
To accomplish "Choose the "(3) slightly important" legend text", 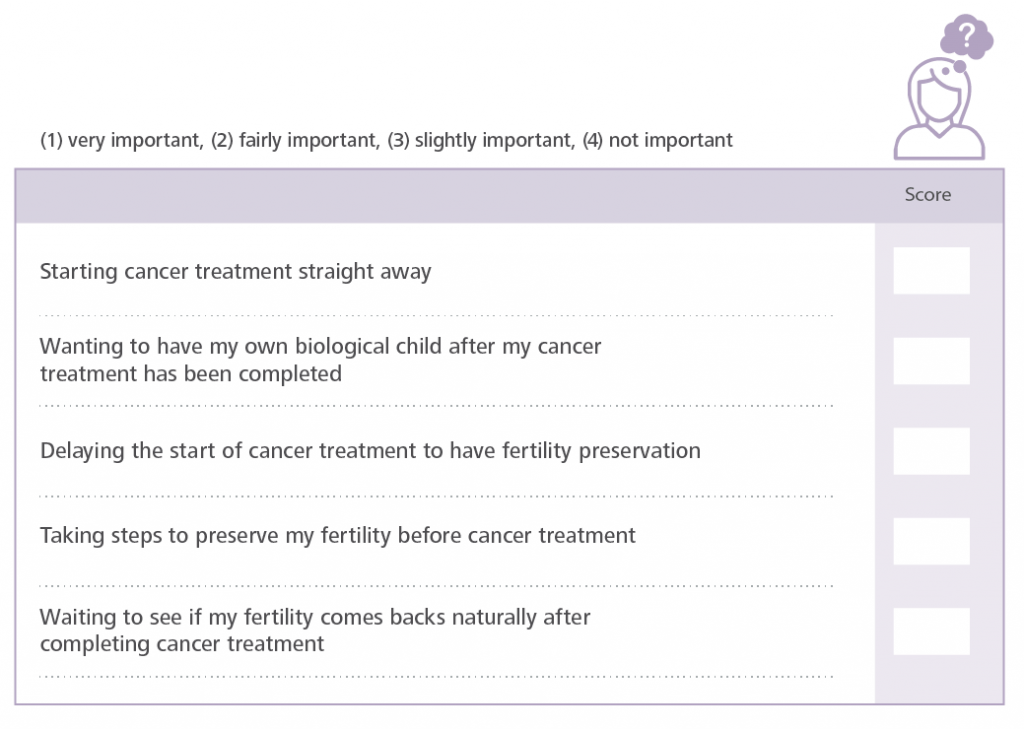I will click(x=481, y=141).
